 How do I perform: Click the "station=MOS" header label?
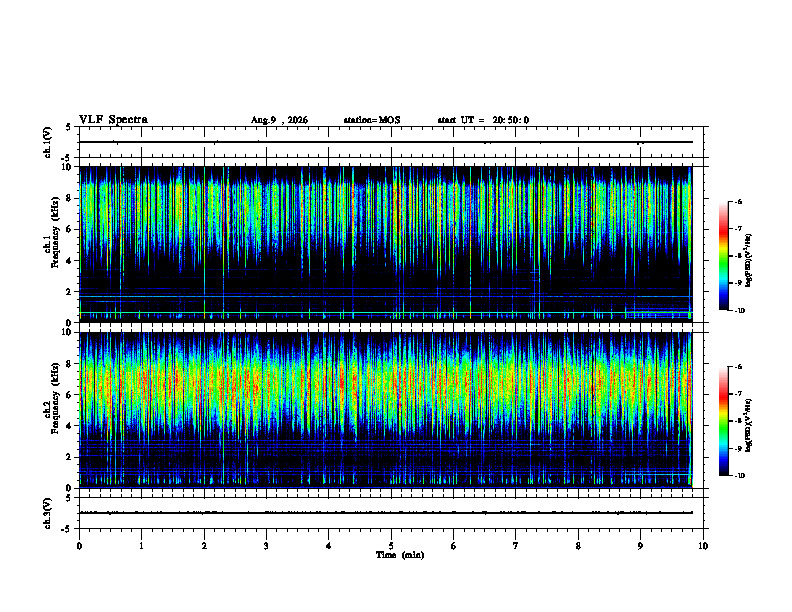tap(372, 120)
